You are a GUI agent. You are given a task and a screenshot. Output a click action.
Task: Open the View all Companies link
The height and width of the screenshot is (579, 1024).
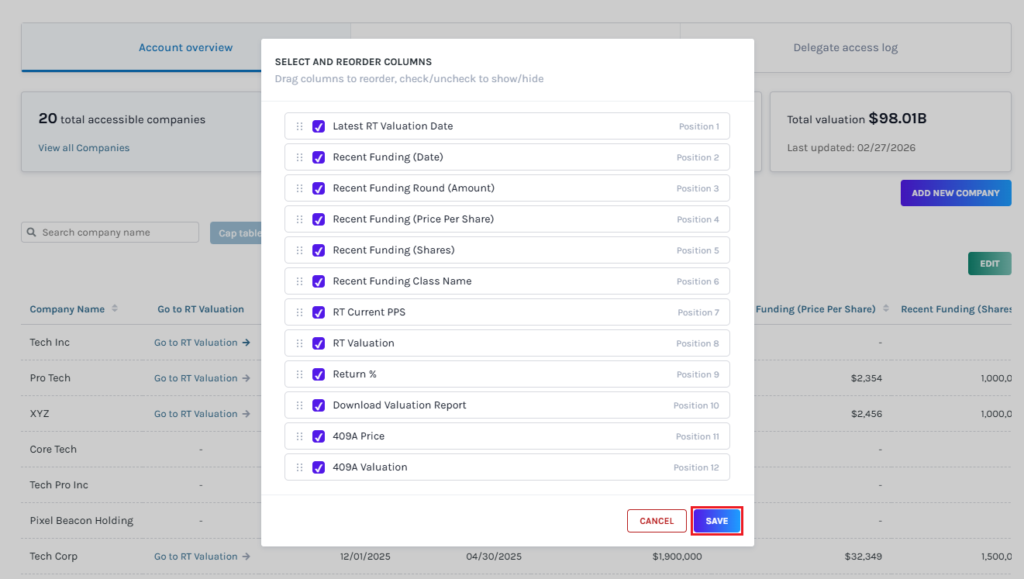point(84,148)
